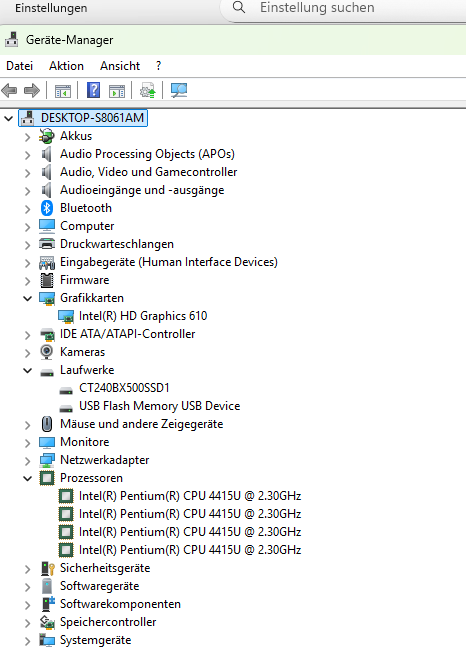Viewport: 466px width, 650px height.
Task: Select the Speichercontroller label
Action: (108, 622)
